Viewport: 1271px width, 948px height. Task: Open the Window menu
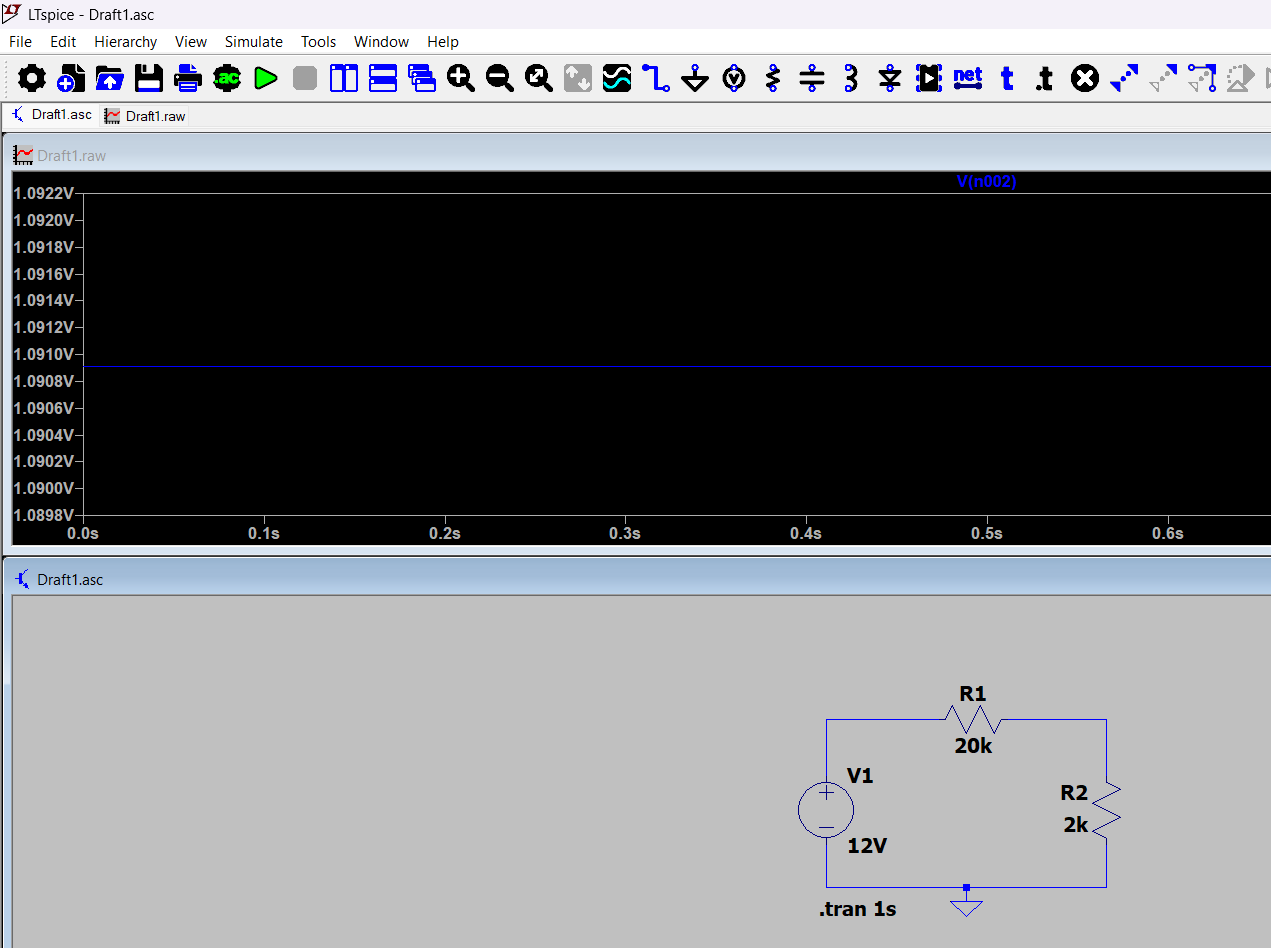tap(381, 41)
